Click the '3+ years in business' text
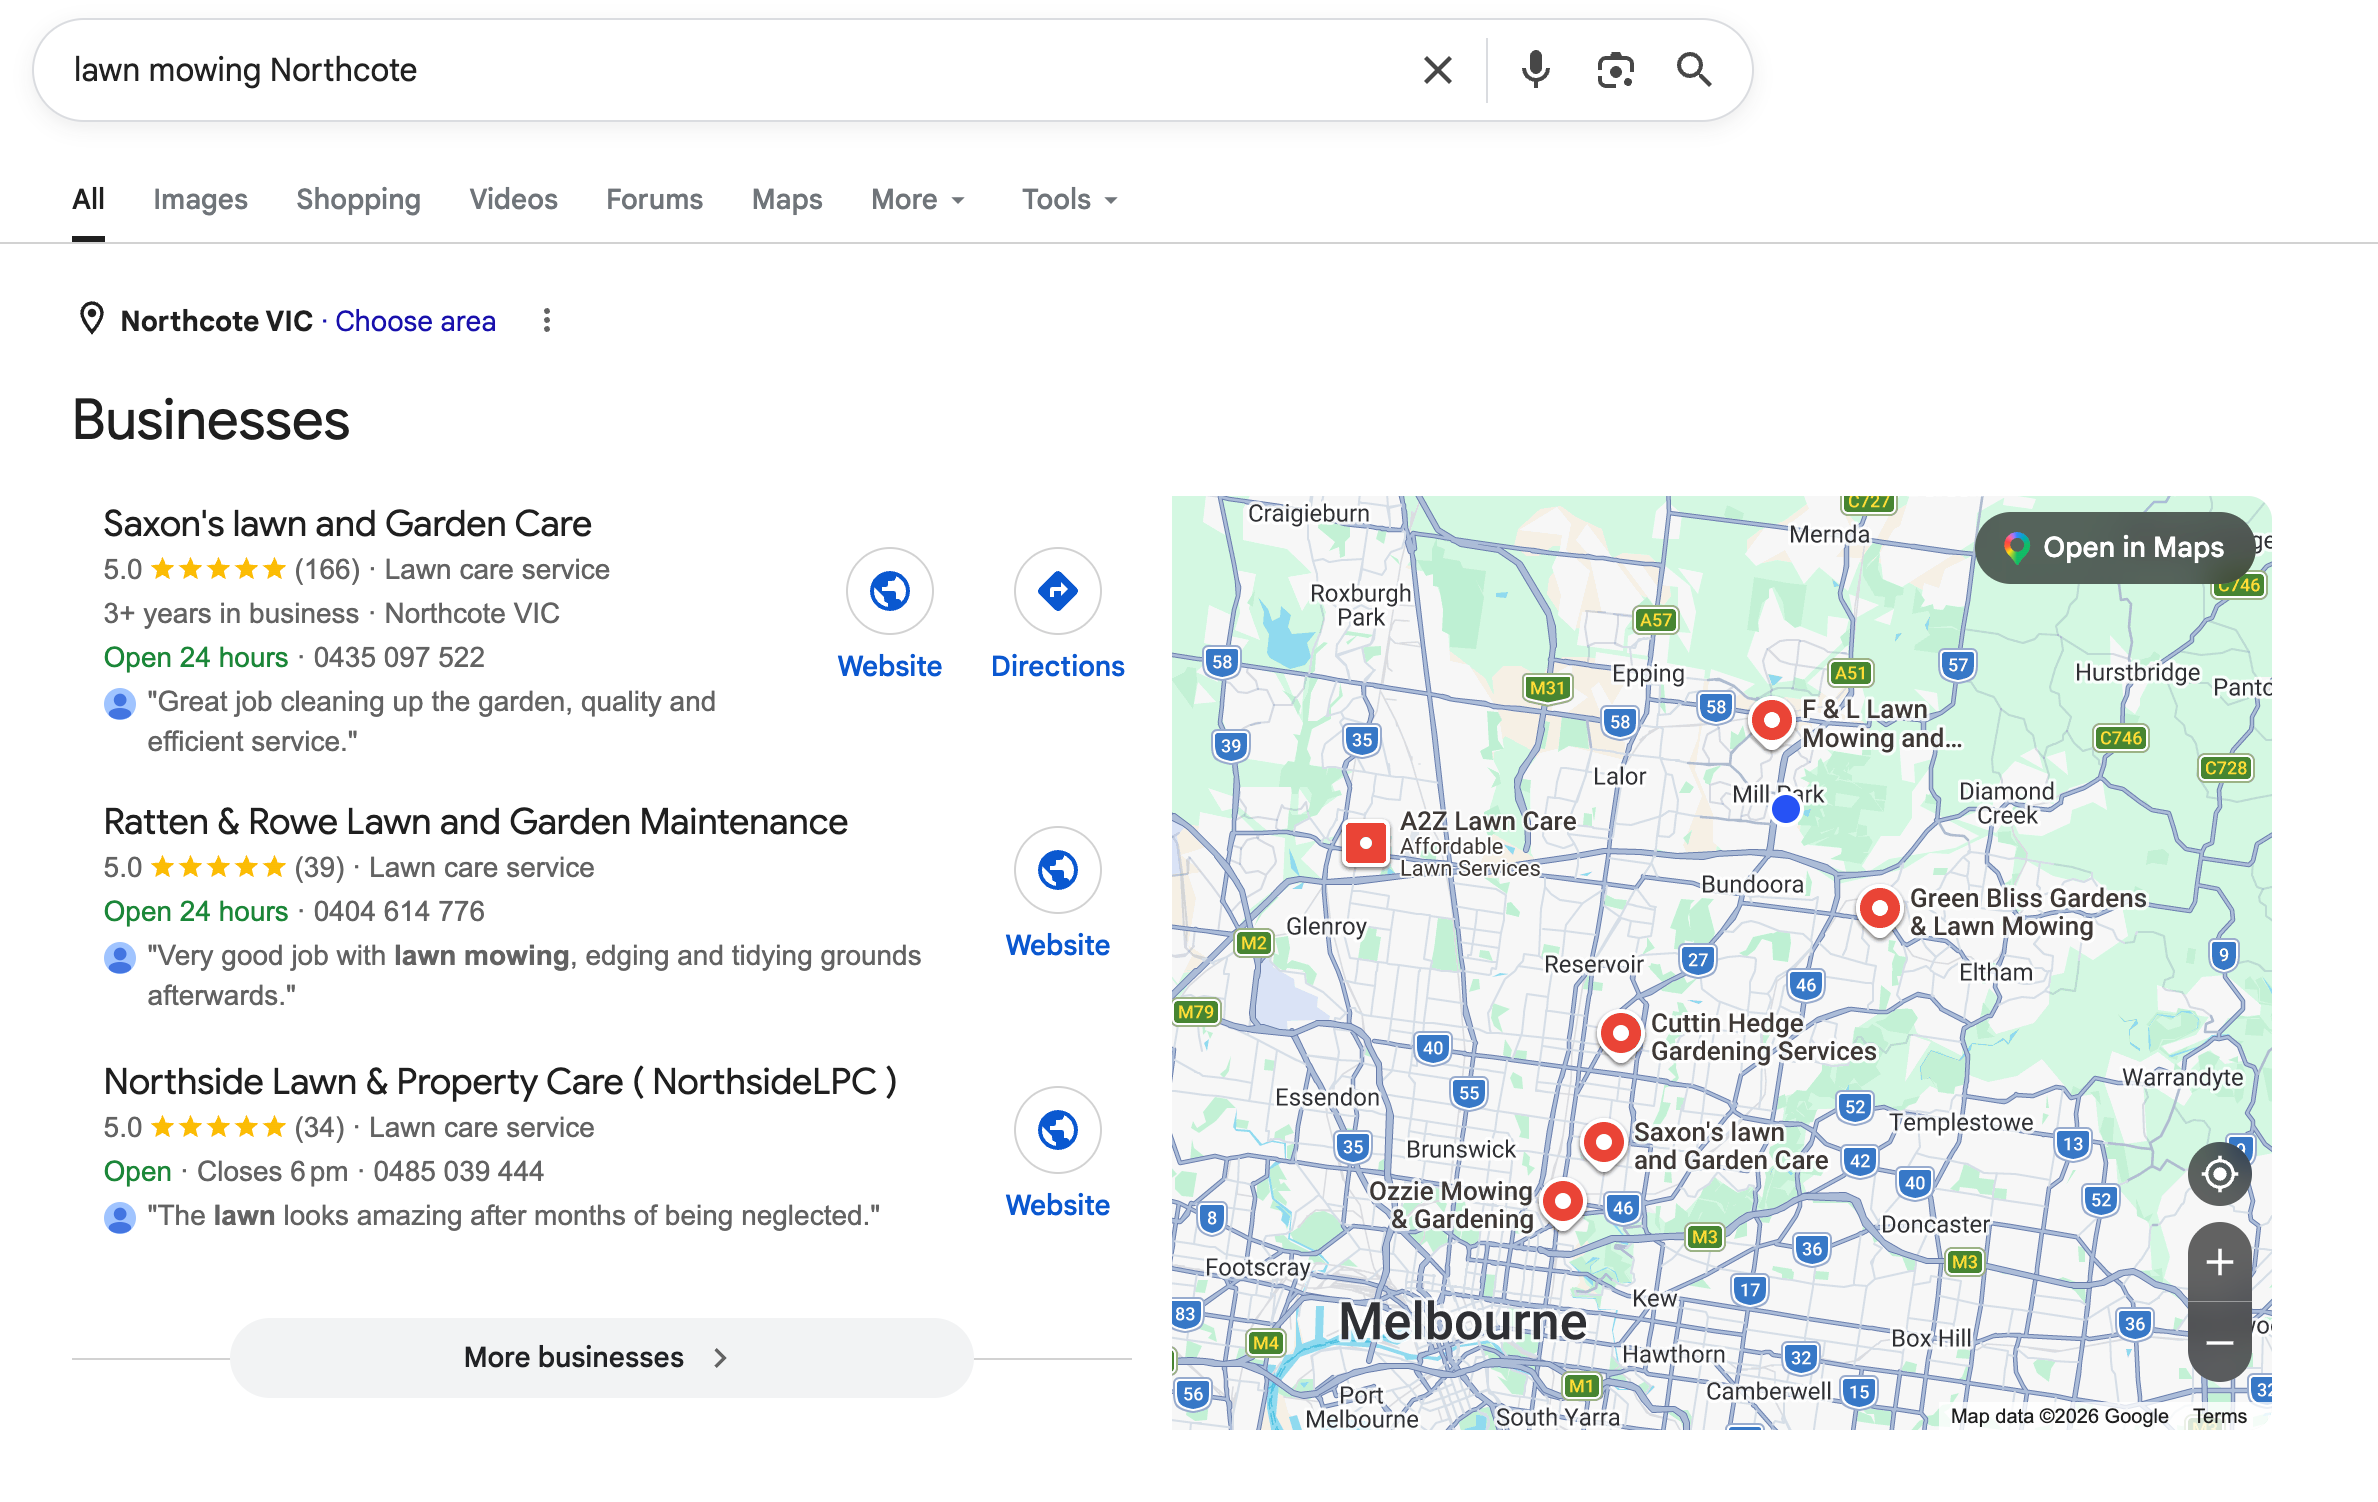 click(231, 614)
